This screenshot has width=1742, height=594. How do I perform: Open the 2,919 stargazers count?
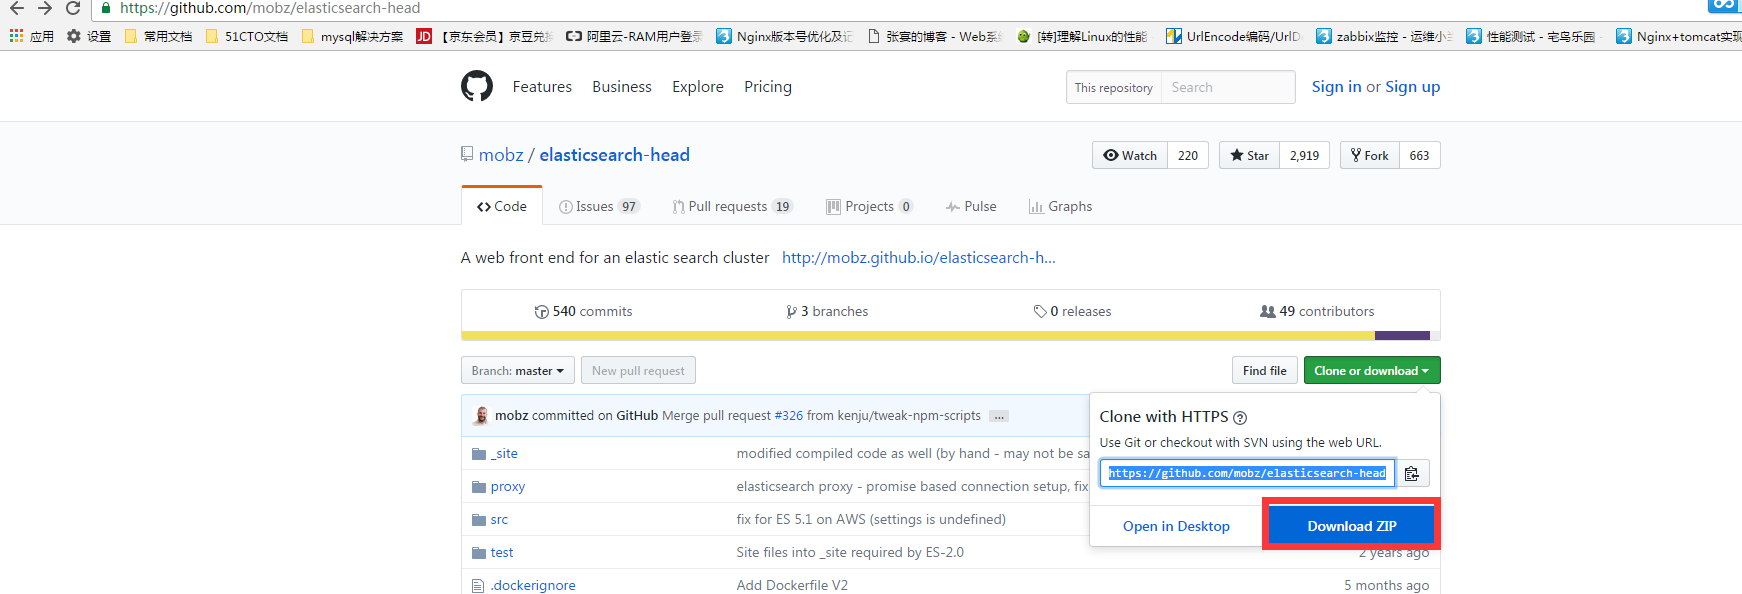click(1304, 155)
